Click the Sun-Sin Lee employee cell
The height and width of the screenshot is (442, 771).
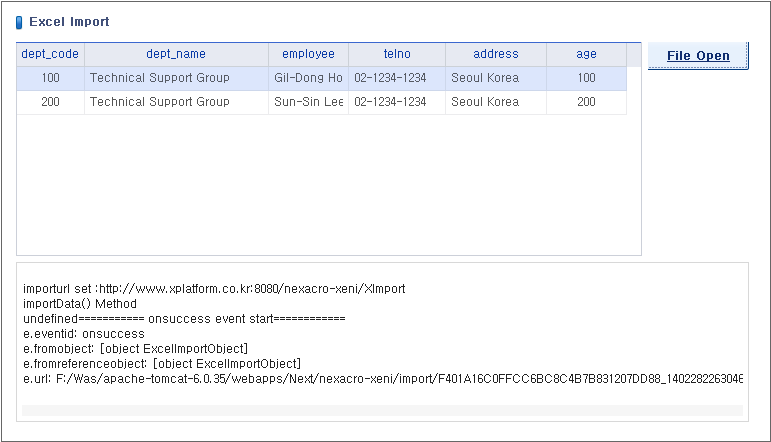coord(308,102)
